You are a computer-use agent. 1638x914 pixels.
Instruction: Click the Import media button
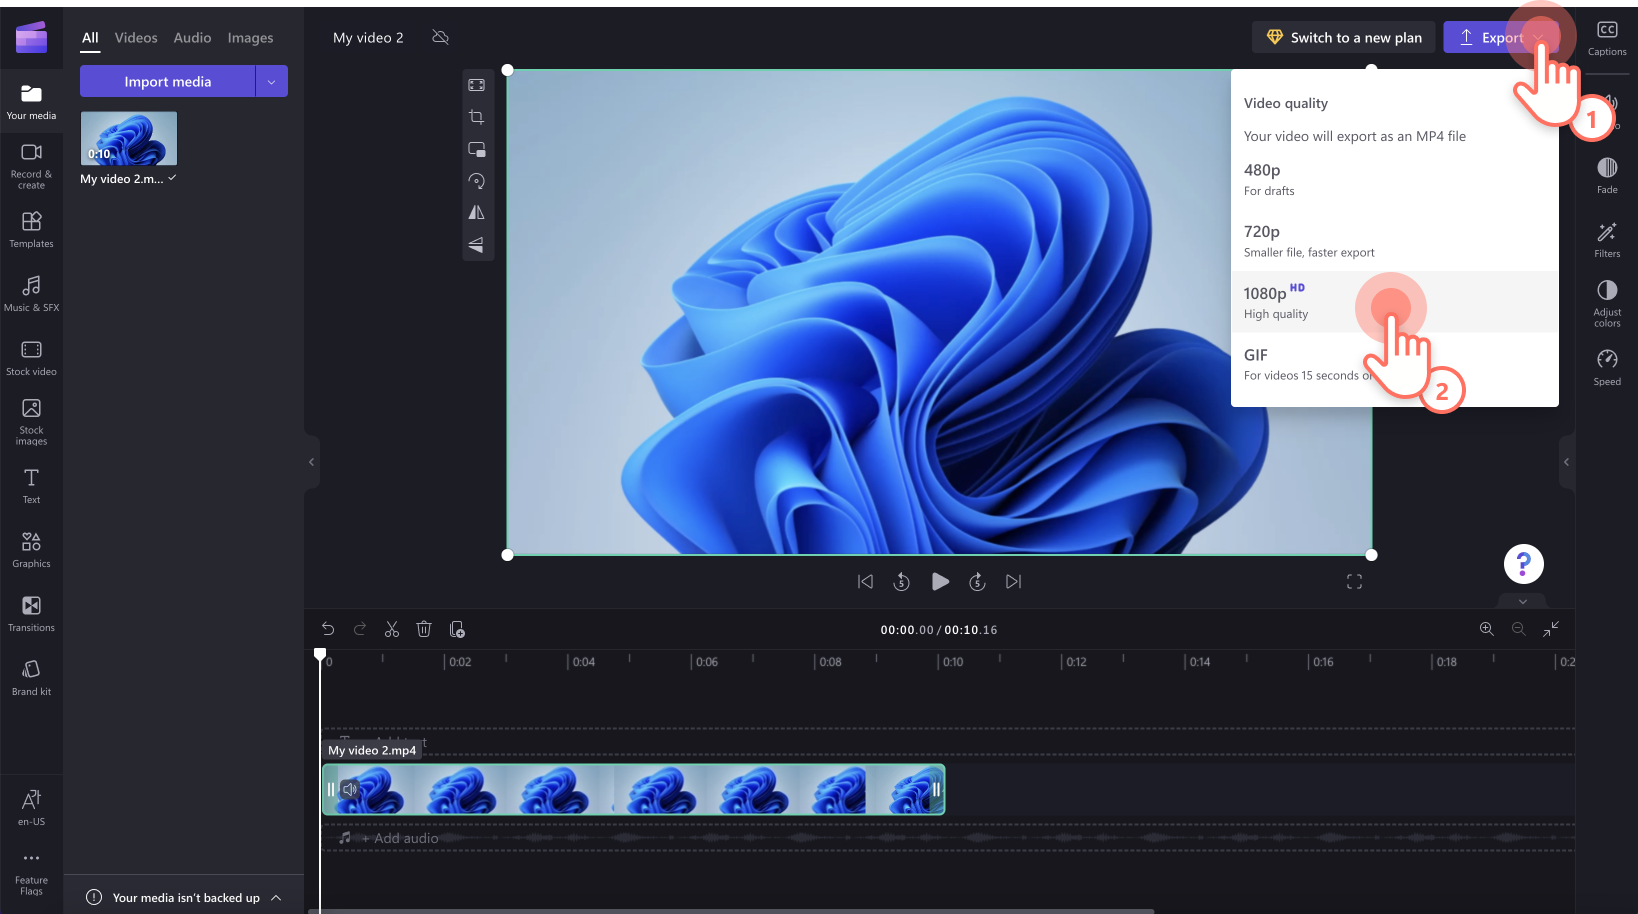point(167,81)
